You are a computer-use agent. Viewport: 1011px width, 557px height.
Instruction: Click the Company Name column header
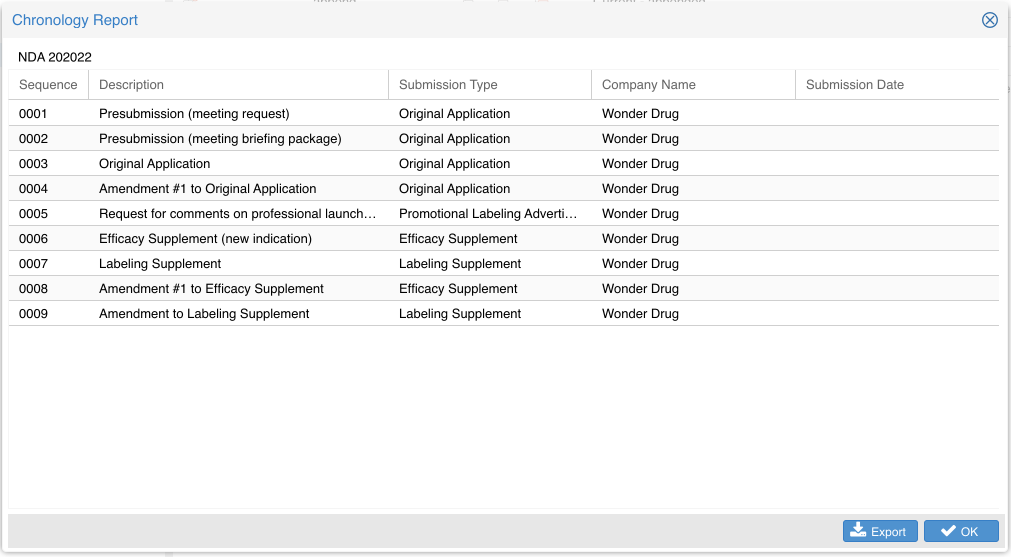[x=648, y=85]
